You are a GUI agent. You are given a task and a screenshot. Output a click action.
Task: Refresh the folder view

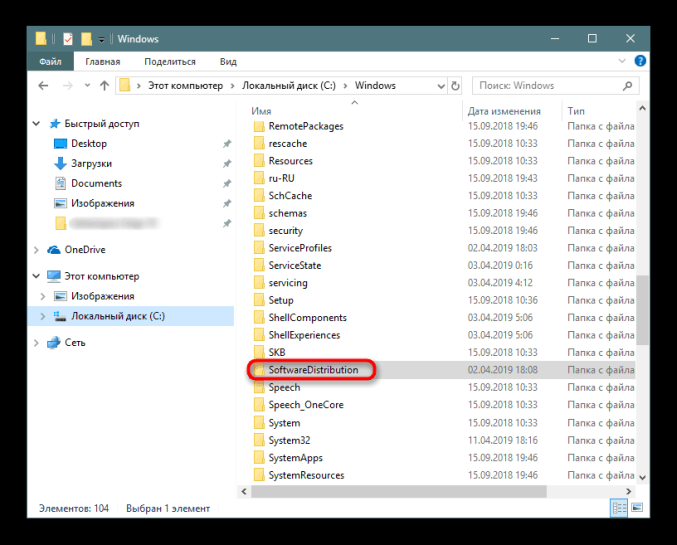coord(455,86)
